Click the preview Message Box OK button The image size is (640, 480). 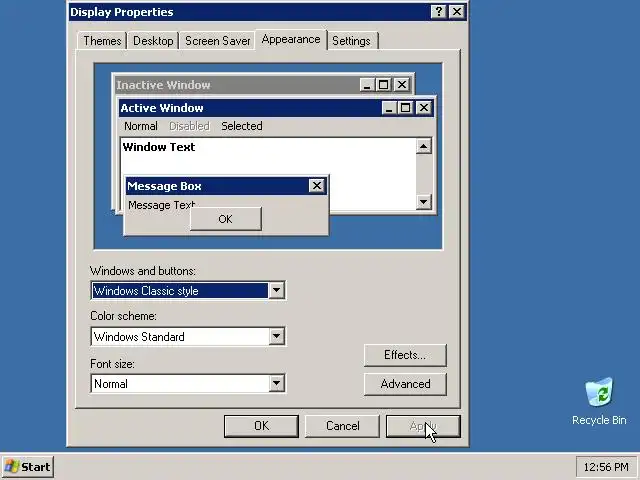226,219
